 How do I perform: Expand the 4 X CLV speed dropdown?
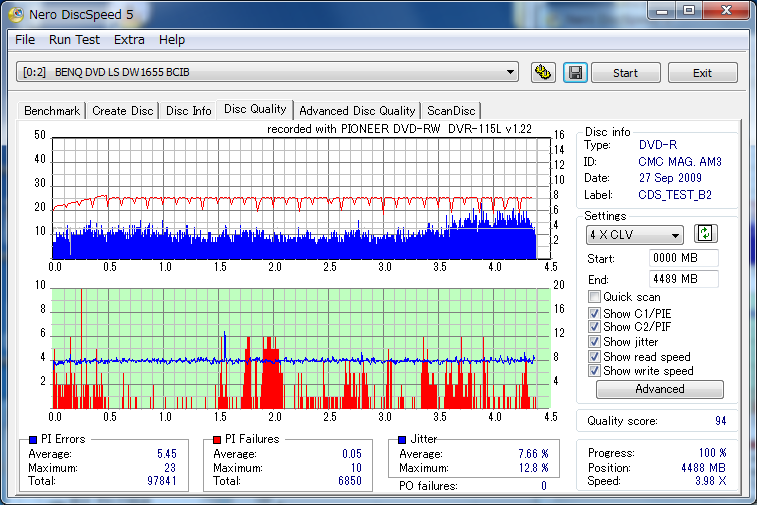[634, 235]
